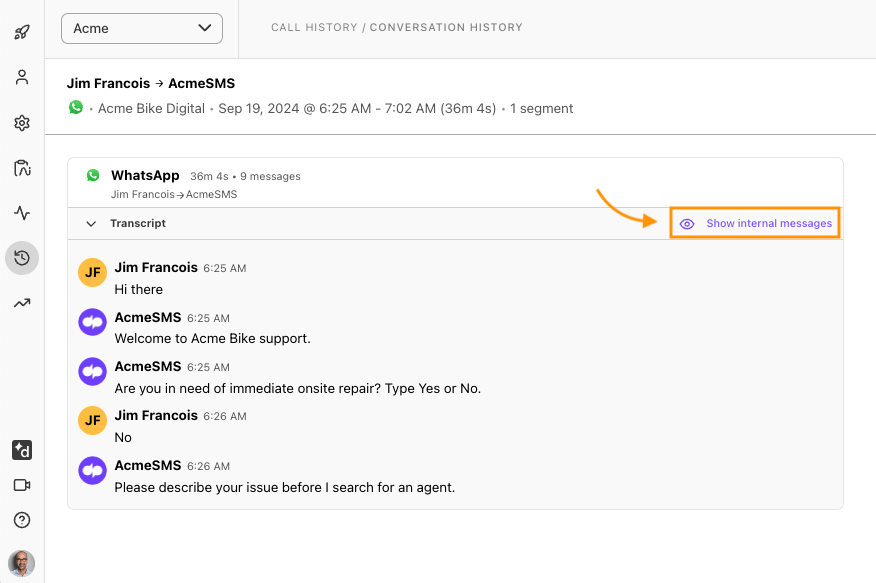Open the coaching playbook sidebar icon
Image resolution: width=876 pixels, height=583 pixels.
tap(22, 168)
